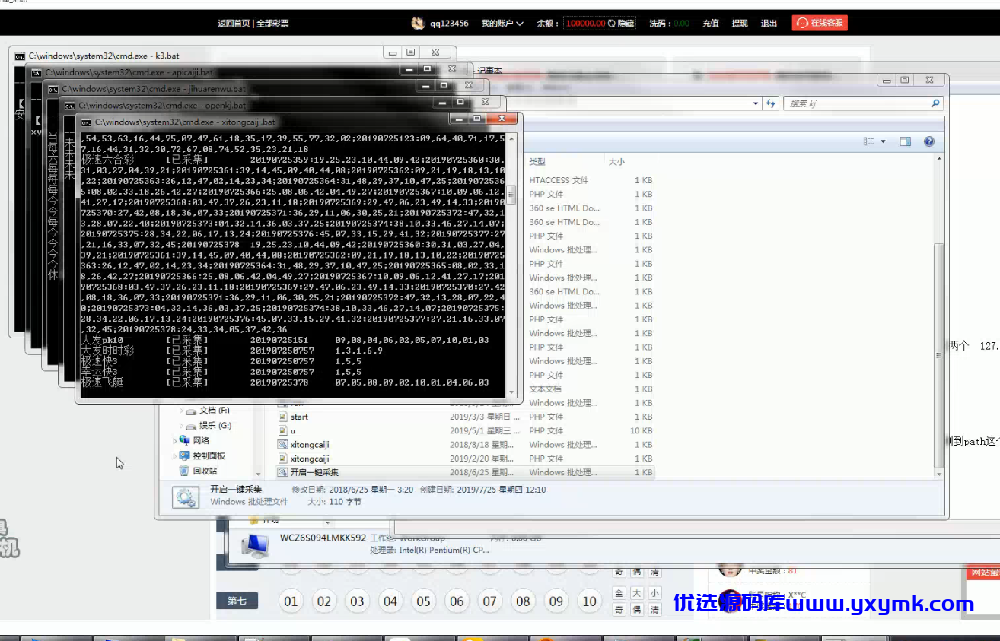This screenshot has width=1000, height=641.
Task: Toggle the Explorer preview pane icon
Action: tap(905, 142)
